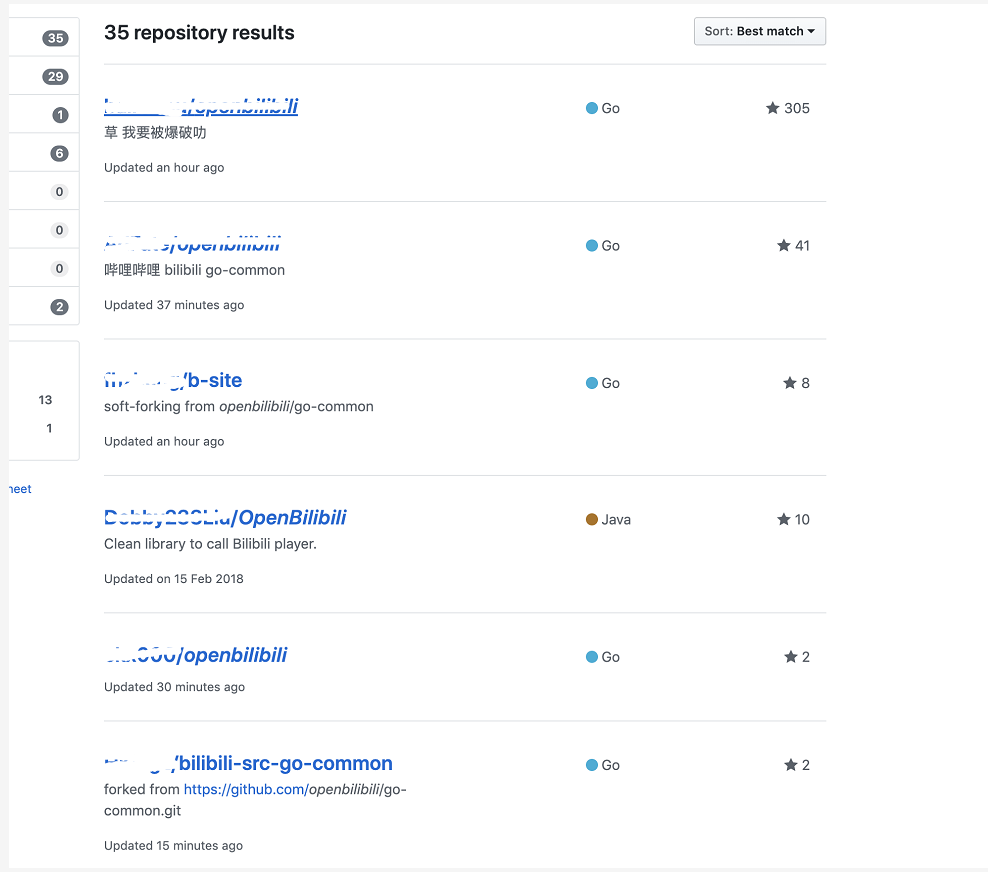The width and height of the screenshot is (988, 872).
Task: Open the OpenBilibili Java repository link
Action: pyautogui.click(x=225, y=517)
